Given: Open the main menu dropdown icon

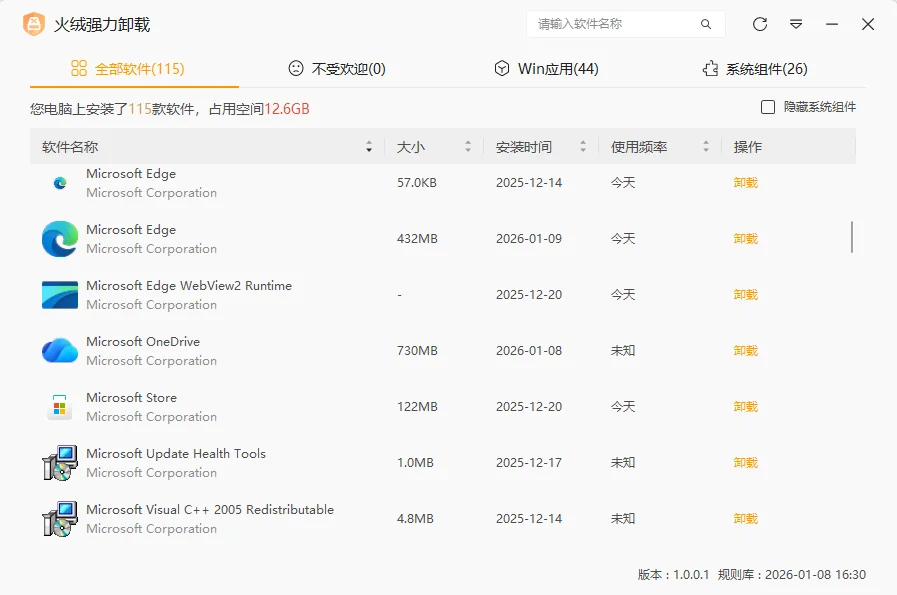Looking at the screenshot, I should (x=796, y=24).
